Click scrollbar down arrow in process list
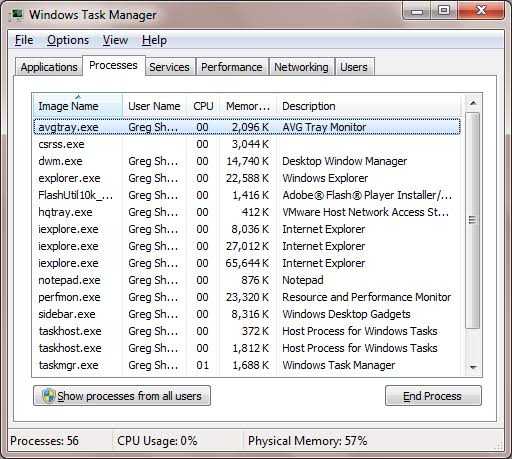Screen dimensions: 512x459 tap(473, 367)
